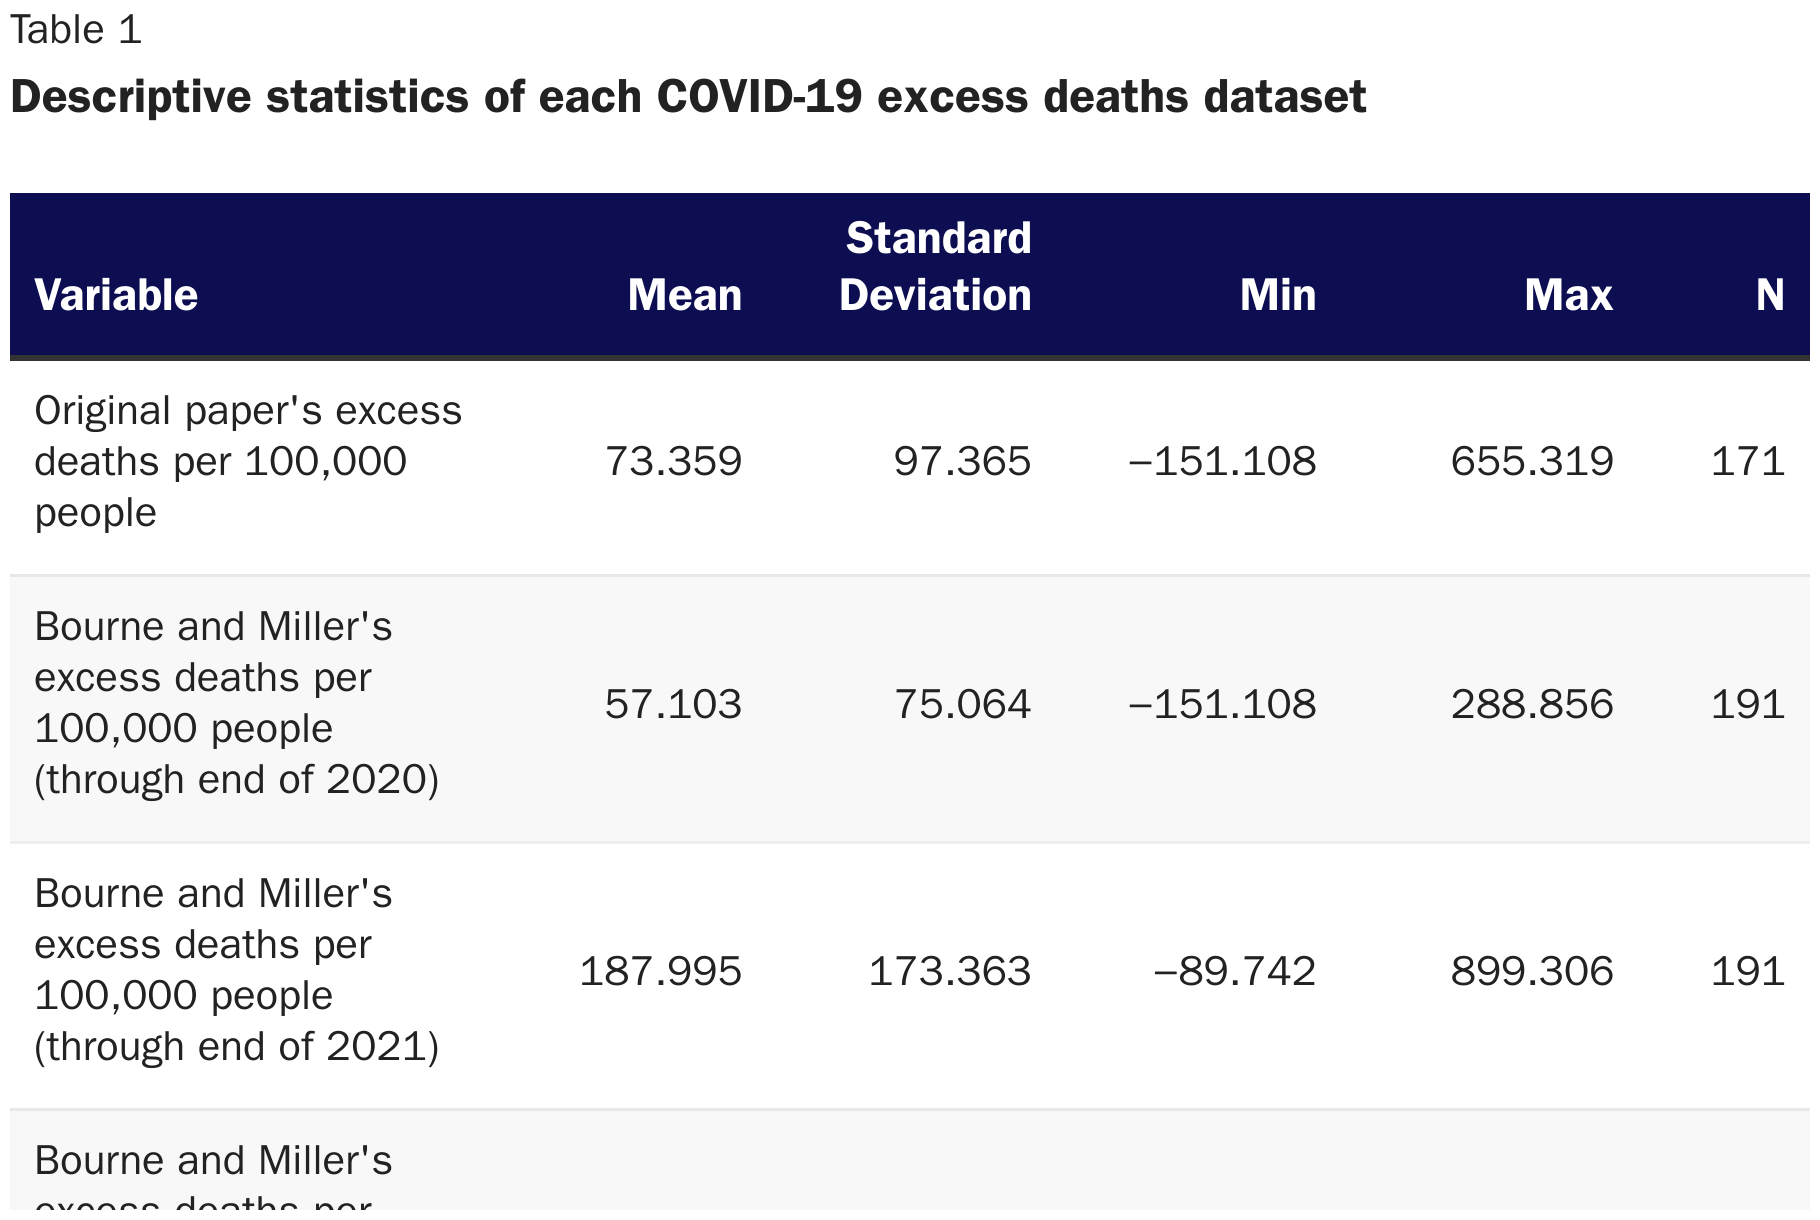Click the Max column header
Screen dimensions: 1820x1220
[1568, 295]
